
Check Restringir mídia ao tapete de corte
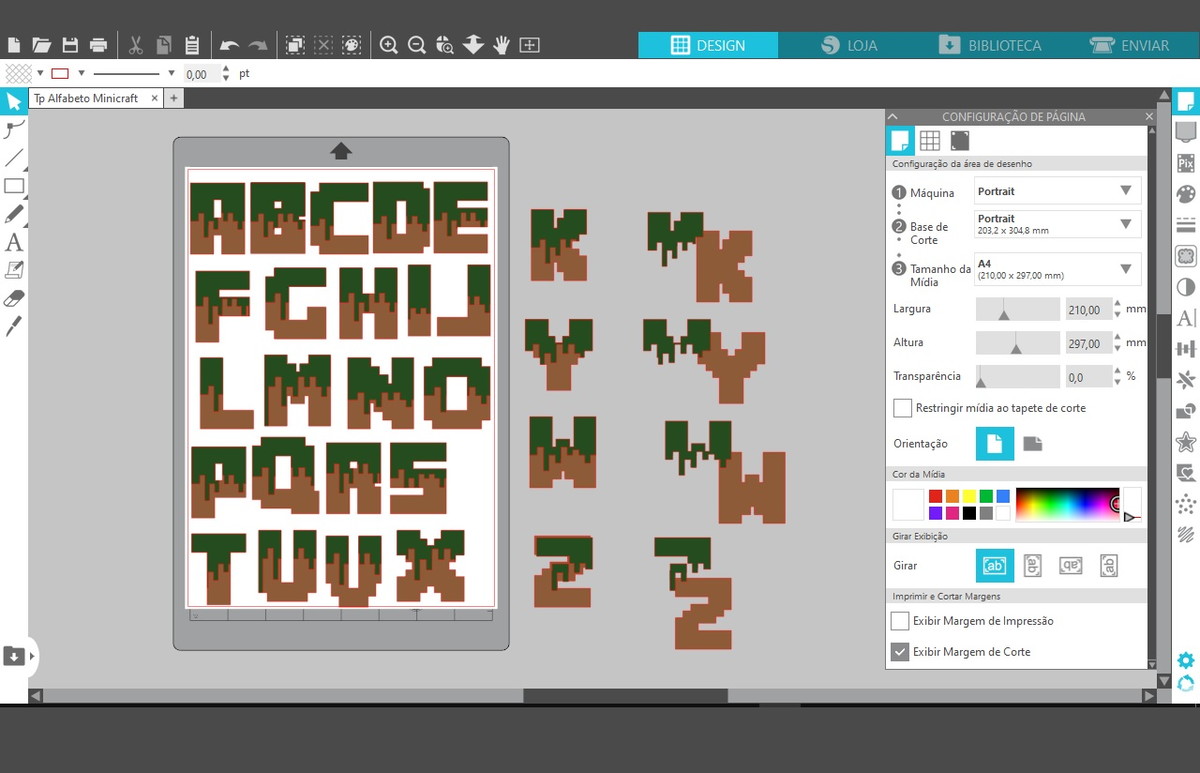point(902,408)
